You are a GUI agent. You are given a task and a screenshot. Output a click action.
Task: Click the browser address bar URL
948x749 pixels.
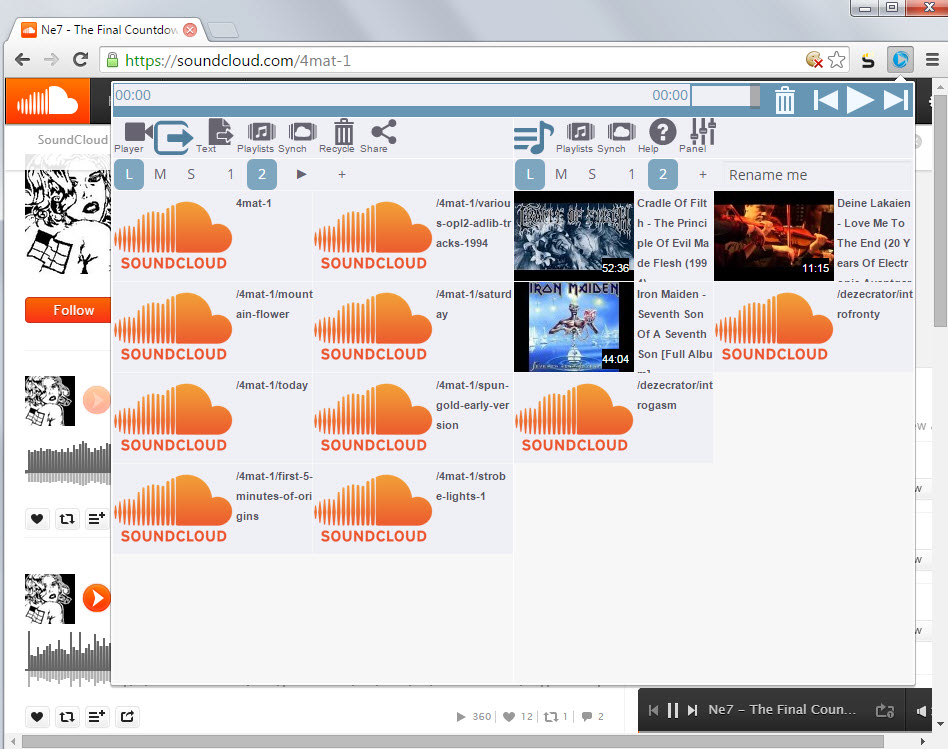237,60
